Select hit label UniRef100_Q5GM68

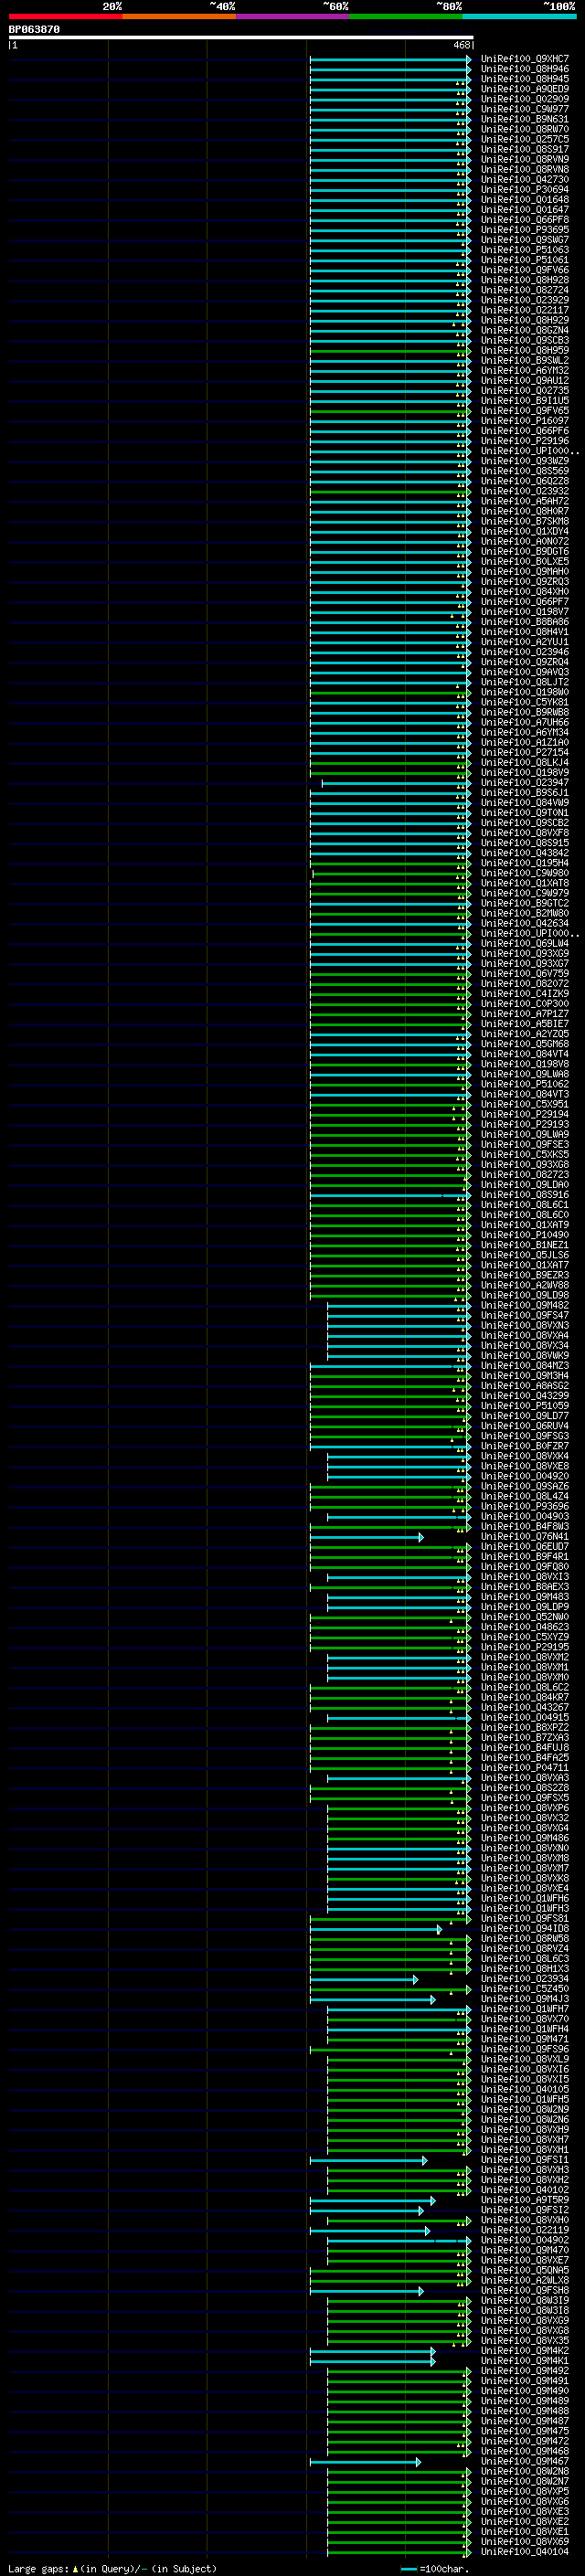(x=524, y=1044)
